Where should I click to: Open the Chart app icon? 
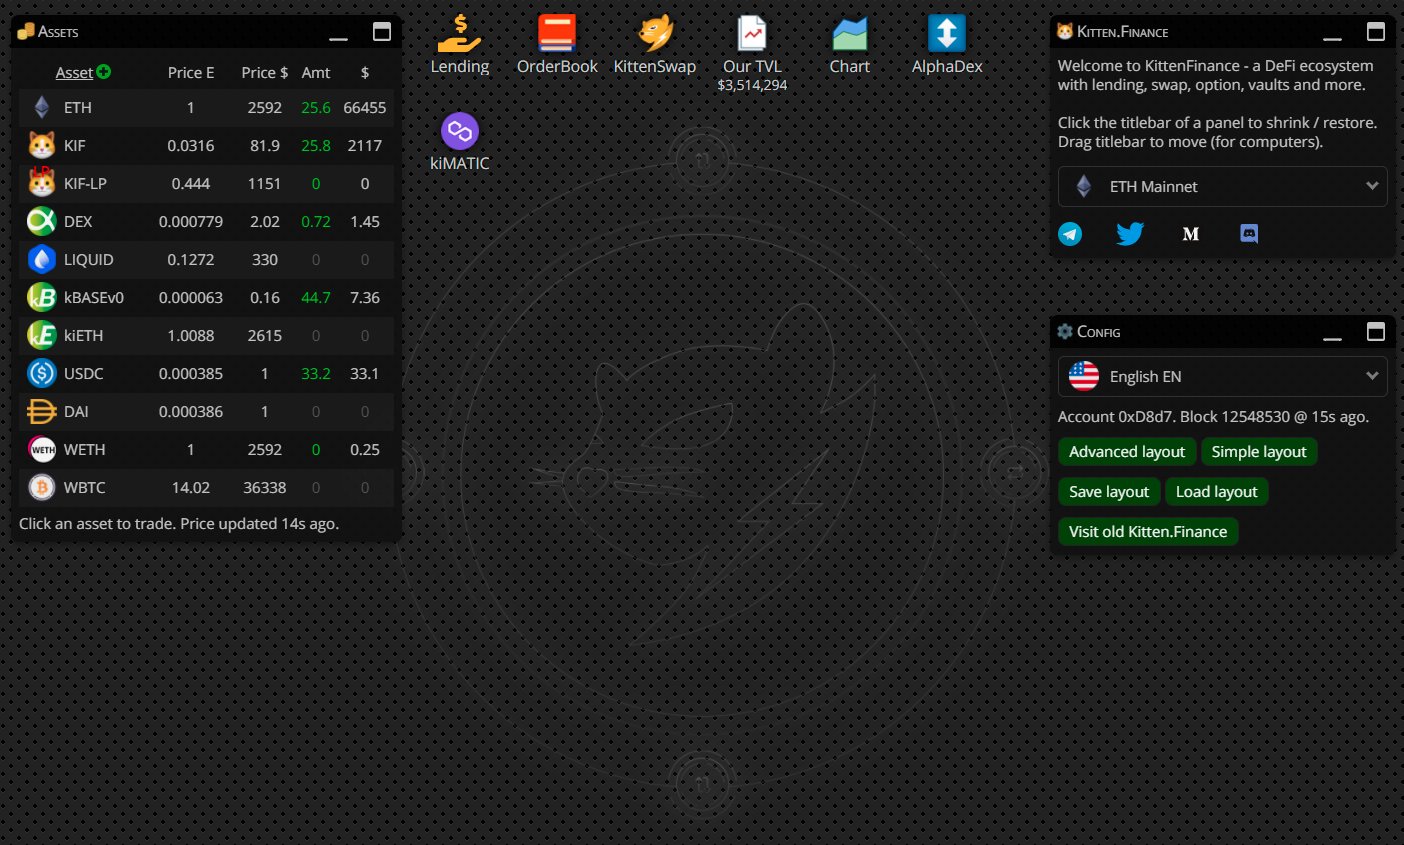coord(850,34)
